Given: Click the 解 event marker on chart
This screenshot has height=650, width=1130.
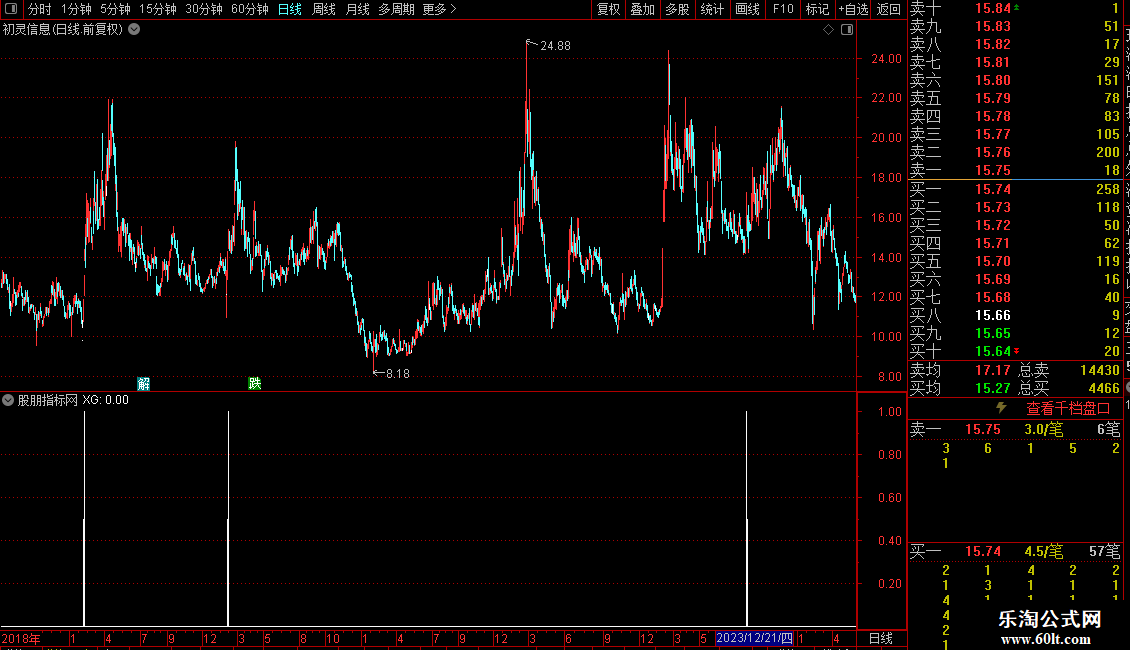Looking at the screenshot, I should point(143,383).
